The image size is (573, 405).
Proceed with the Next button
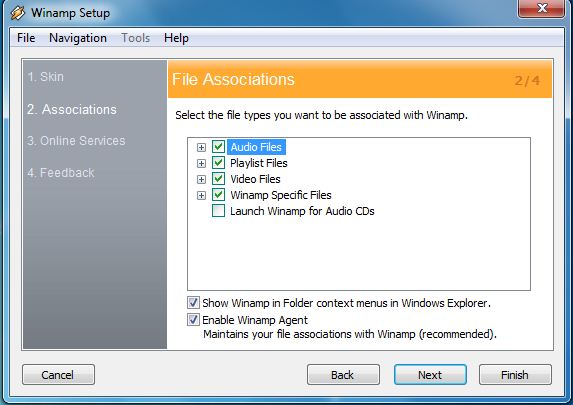click(430, 375)
